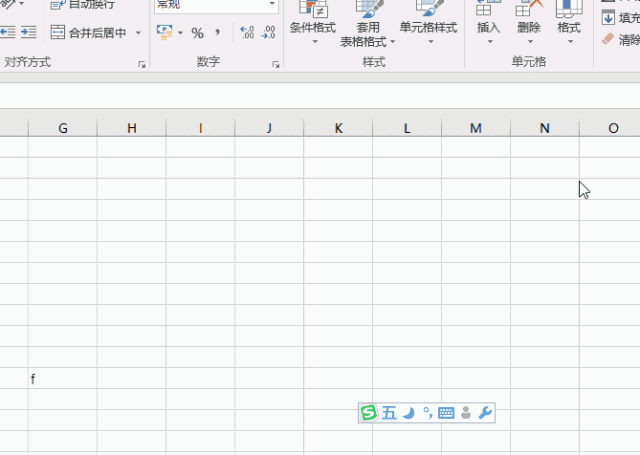Click the Increase Decimal icon
Image resolution: width=640 pixels, height=455 pixels.
(x=247, y=32)
